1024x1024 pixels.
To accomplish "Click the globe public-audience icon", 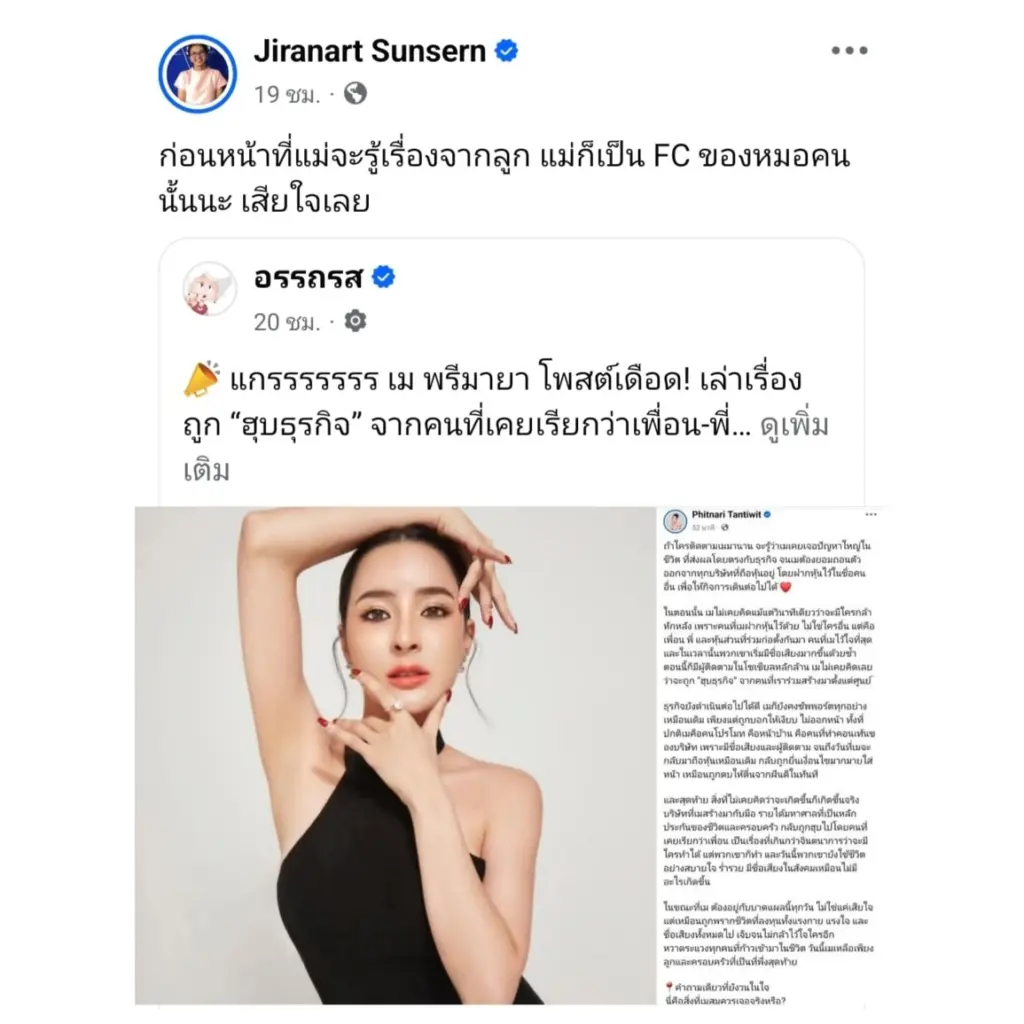I will click(x=355, y=93).
